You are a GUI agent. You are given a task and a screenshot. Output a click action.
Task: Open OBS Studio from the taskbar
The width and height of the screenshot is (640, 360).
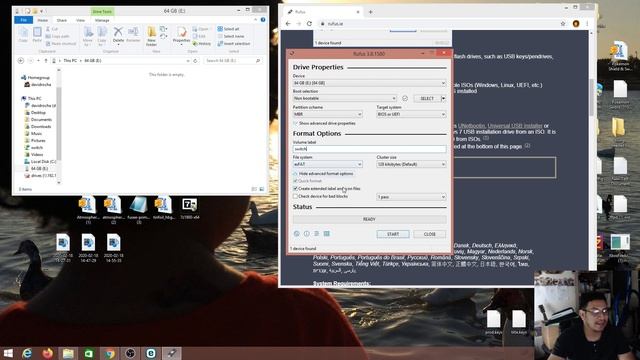click(130, 353)
